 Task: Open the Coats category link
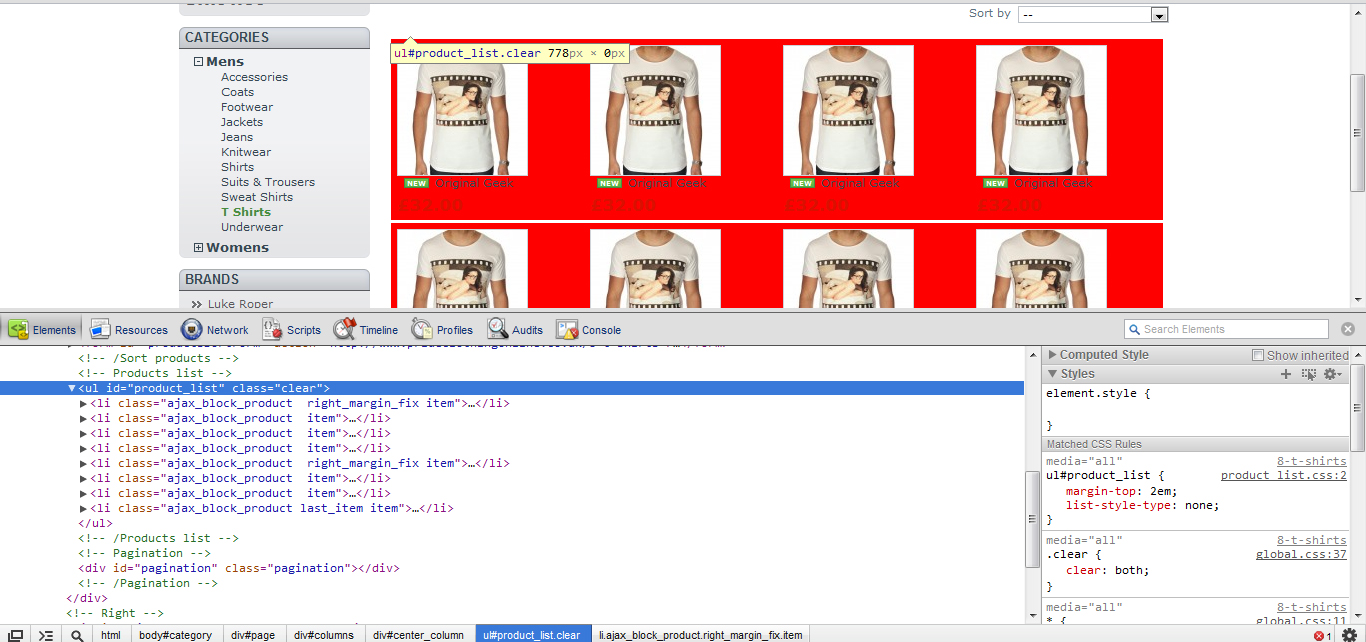click(238, 92)
